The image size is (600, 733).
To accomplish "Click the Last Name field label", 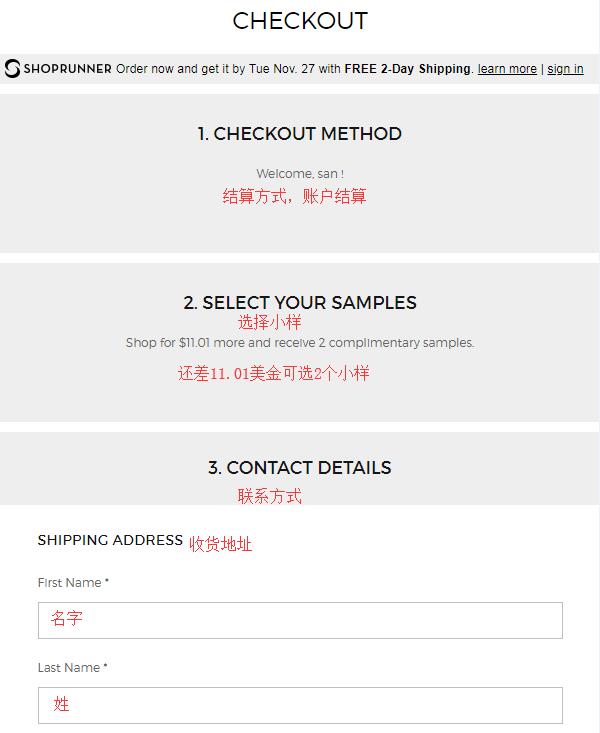I will [x=72, y=668].
